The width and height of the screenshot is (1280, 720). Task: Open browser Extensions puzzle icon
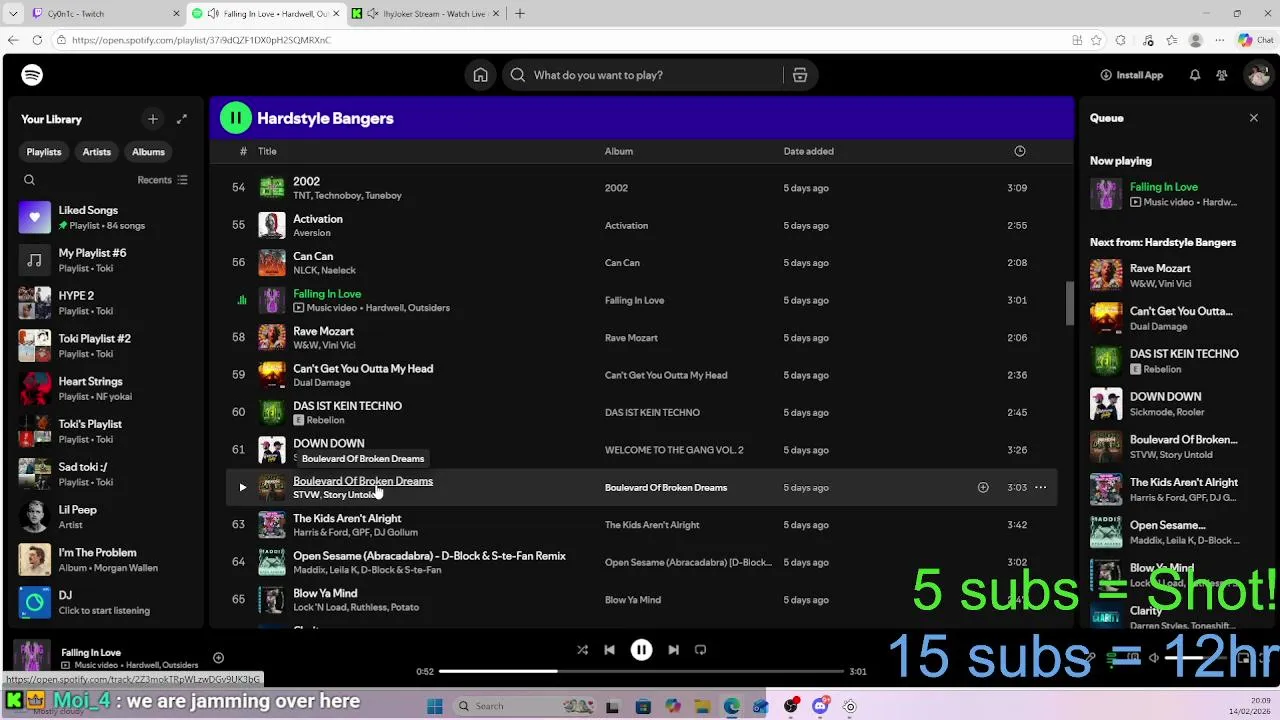point(1121,40)
